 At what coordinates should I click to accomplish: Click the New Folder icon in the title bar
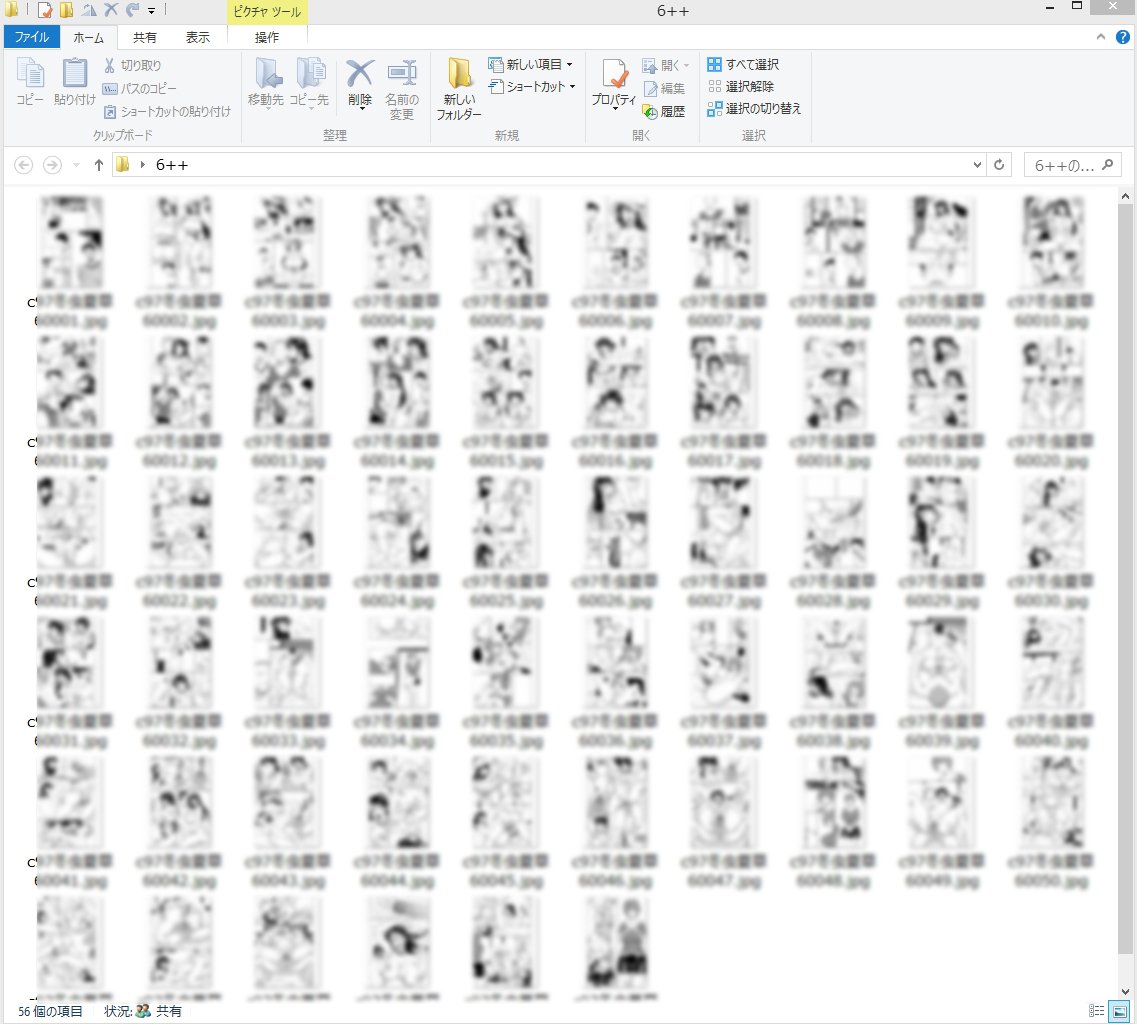tap(67, 10)
